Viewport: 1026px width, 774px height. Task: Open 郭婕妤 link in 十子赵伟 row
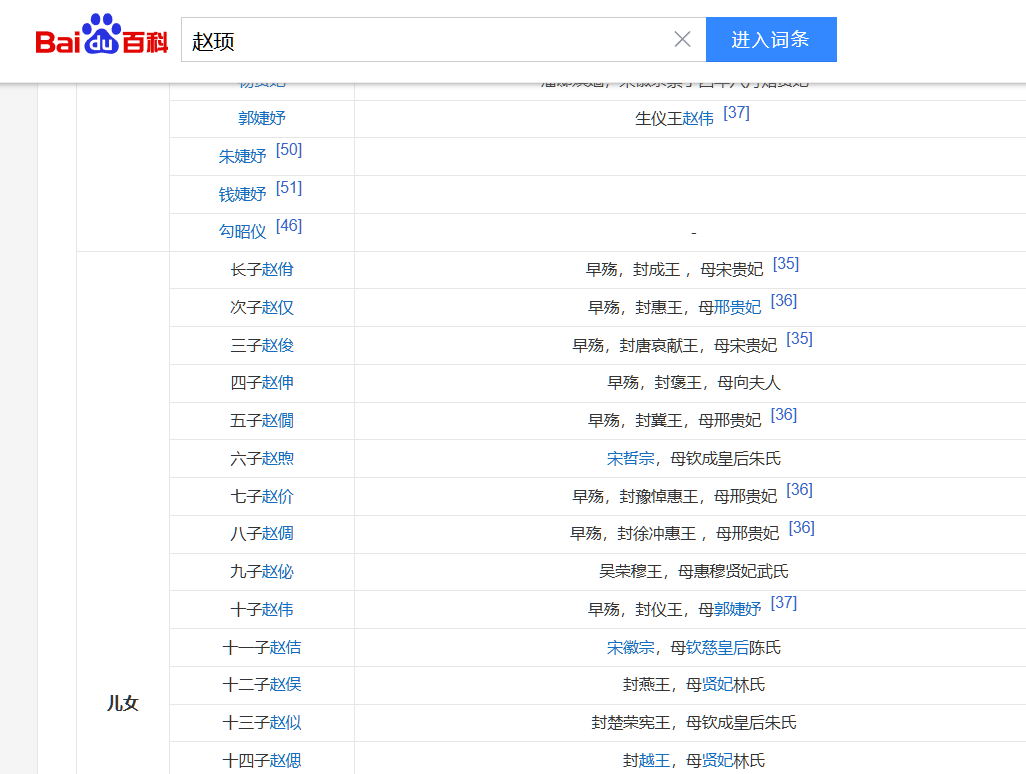[x=737, y=609]
